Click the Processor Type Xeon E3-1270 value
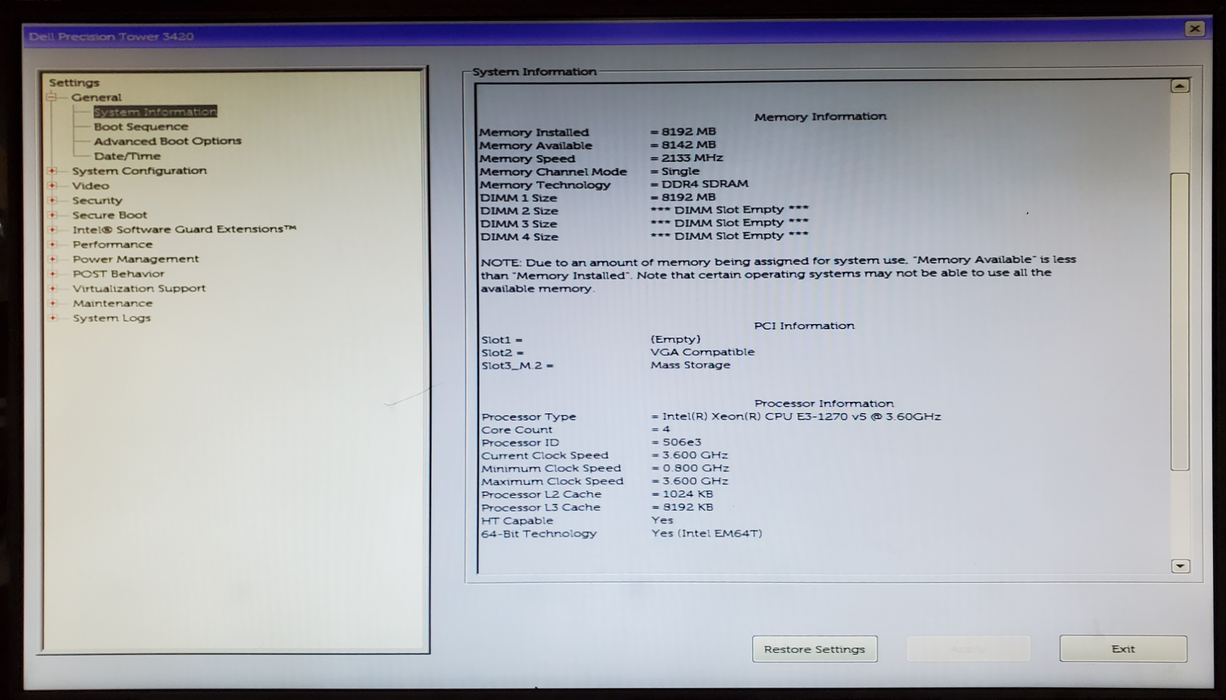The image size is (1226, 700). tap(796, 417)
